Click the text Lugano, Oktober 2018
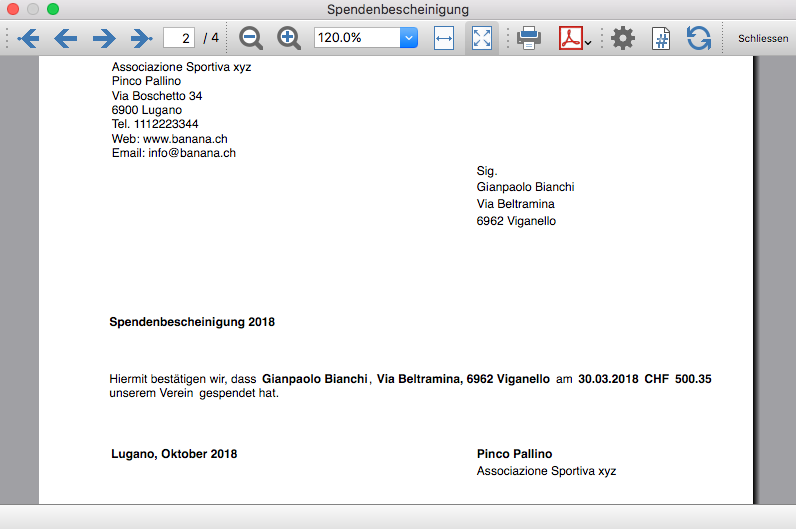796x529 pixels. [x=174, y=454]
